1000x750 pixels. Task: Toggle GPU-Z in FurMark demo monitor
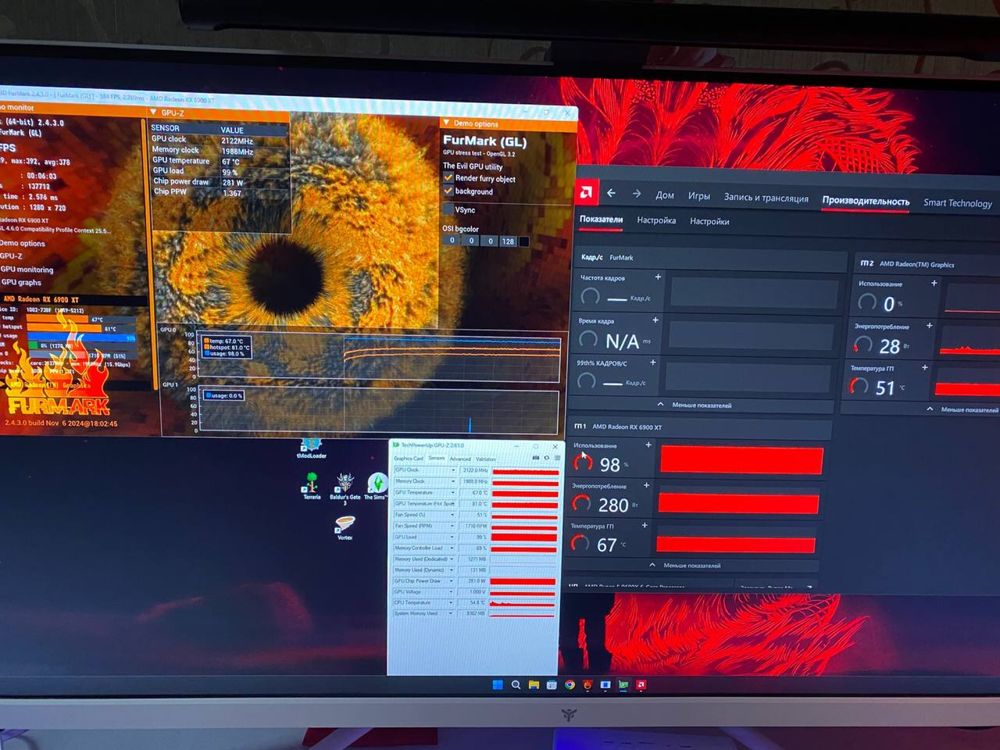click(11, 256)
